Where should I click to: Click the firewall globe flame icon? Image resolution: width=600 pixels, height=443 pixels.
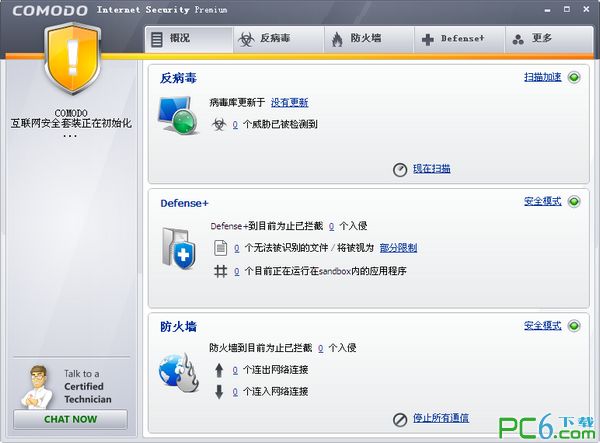click(x=179, y=372)
